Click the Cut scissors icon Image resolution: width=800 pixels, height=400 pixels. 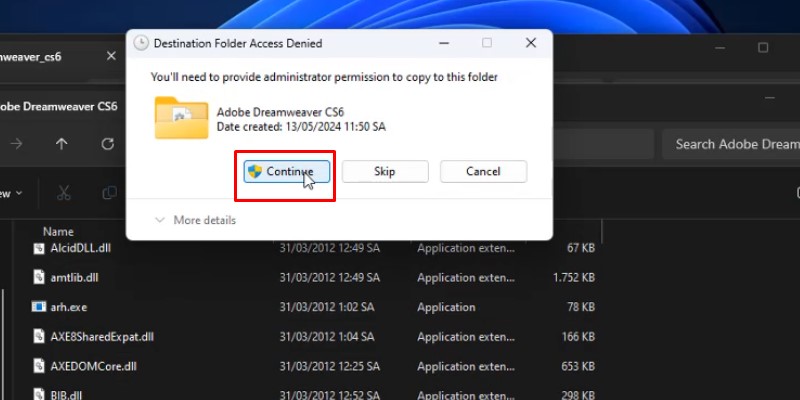pyautogui.click(x=64, y=192)
